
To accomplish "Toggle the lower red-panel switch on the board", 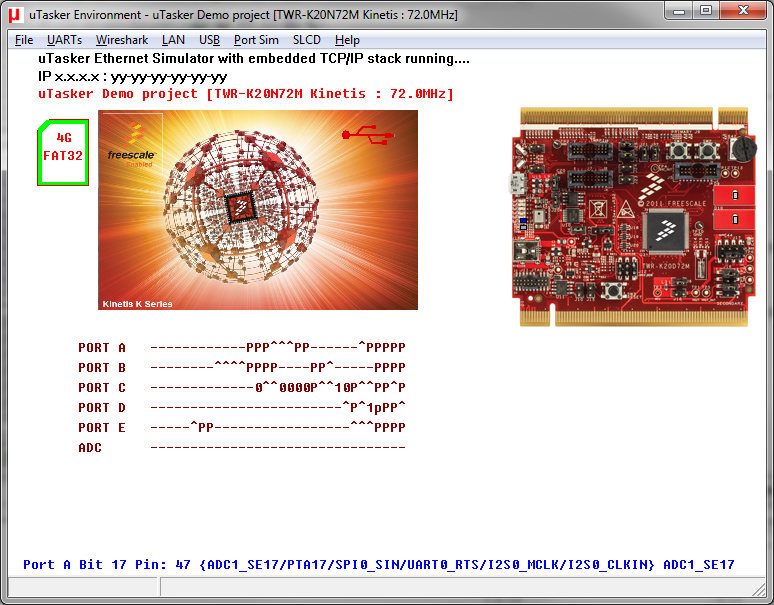I will pyautogui.click(x=735, y=219).
